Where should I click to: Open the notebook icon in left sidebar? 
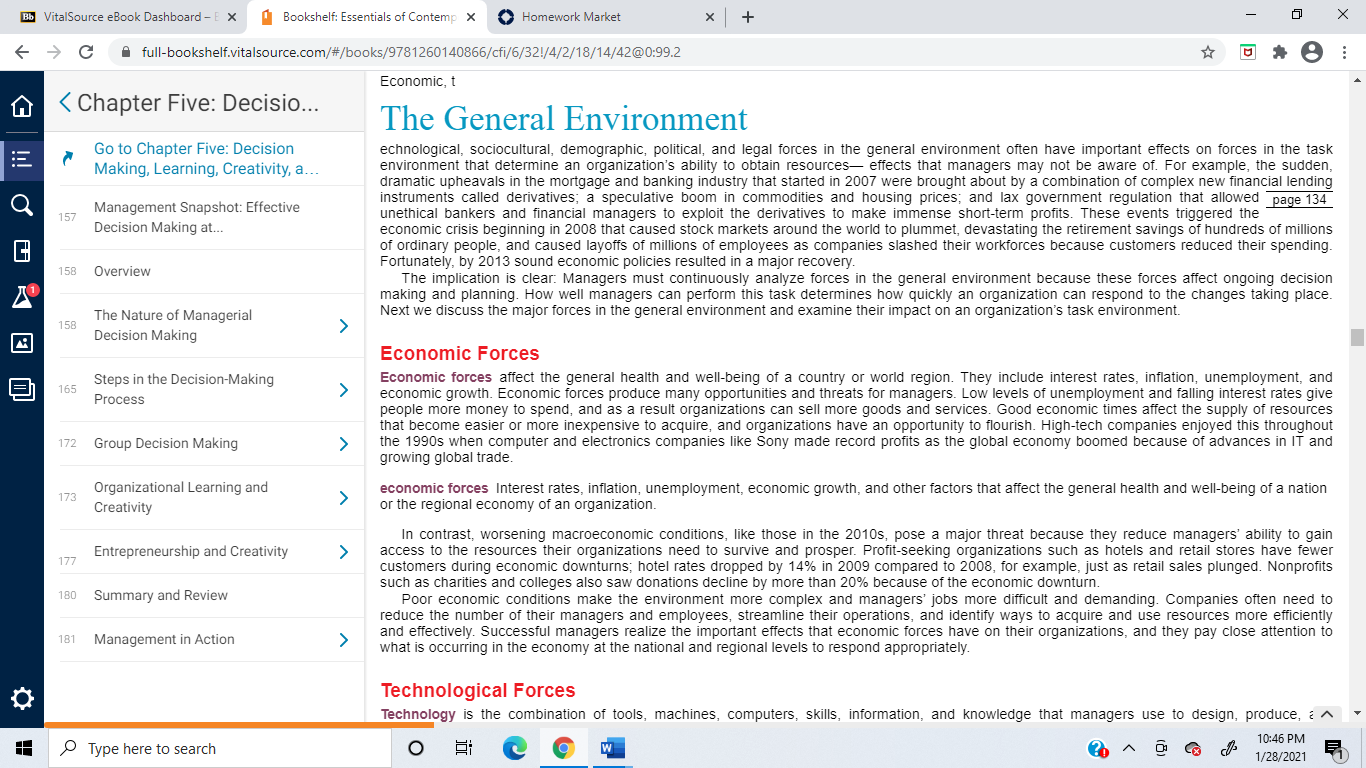[x=22, y=251]
